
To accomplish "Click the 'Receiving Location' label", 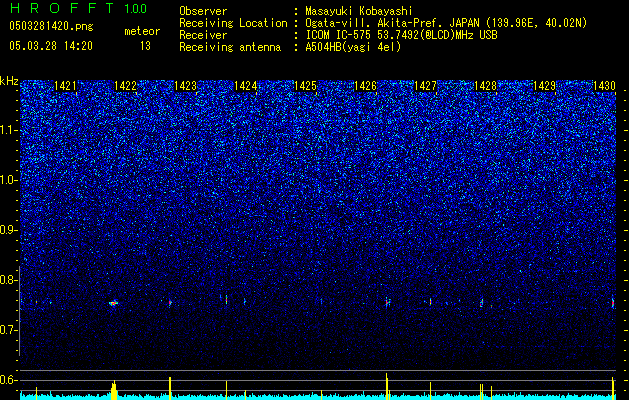I will (233, 23).
